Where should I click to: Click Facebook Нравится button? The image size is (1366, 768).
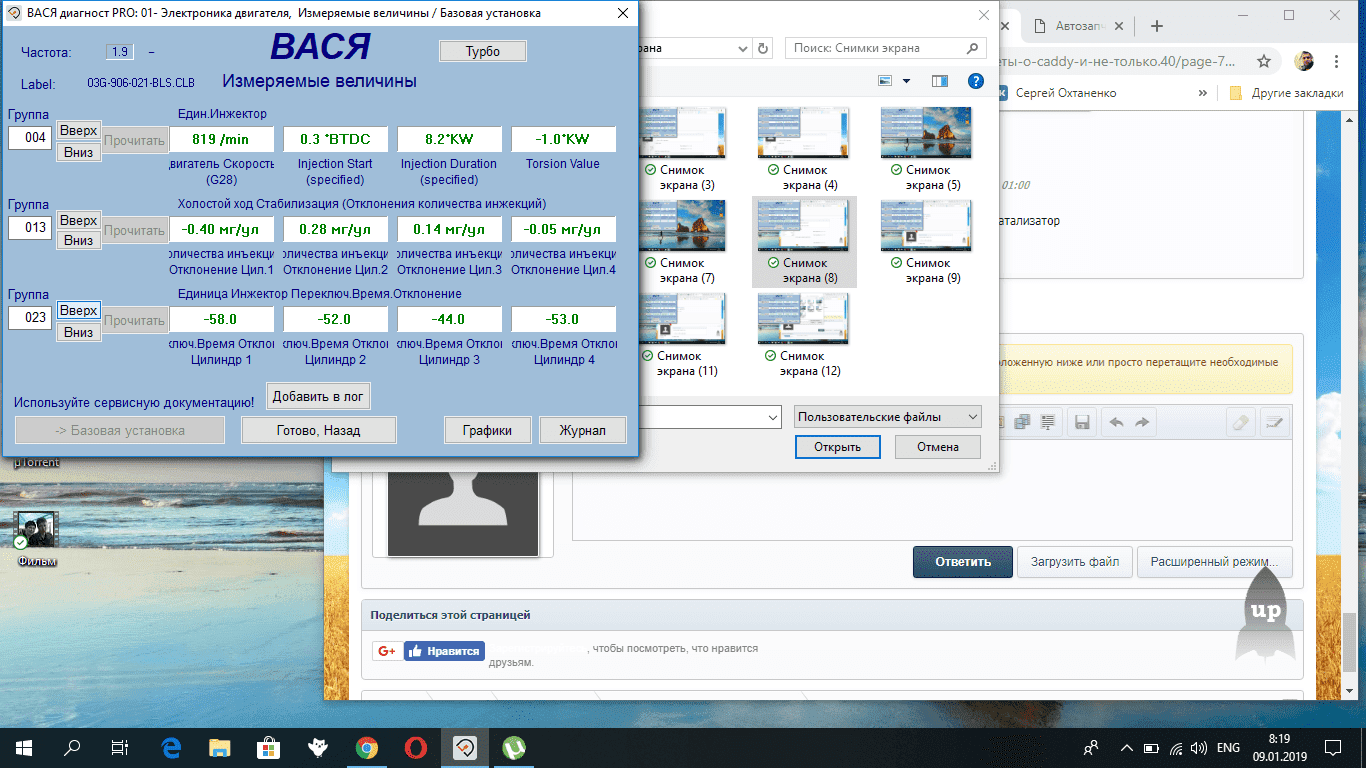(x=444, y=651)
